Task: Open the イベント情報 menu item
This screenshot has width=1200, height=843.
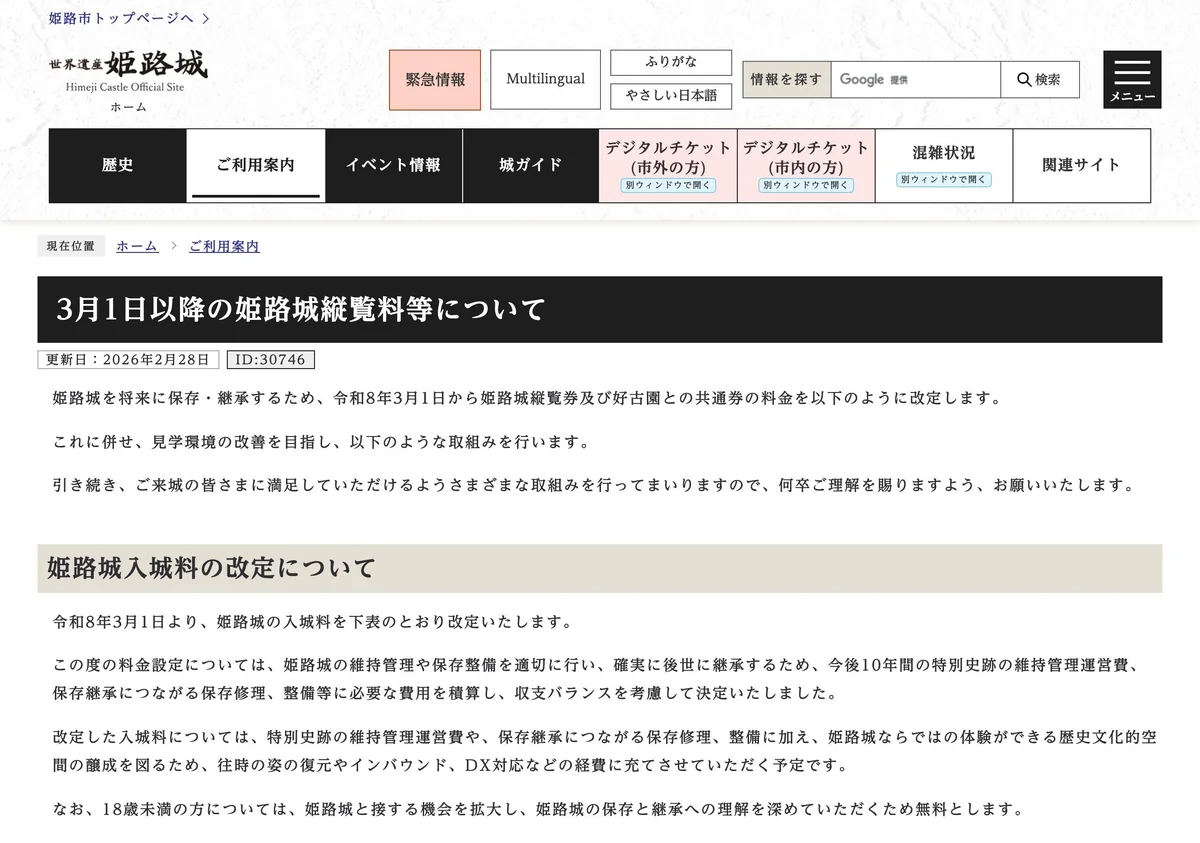Action: (393, 165)
